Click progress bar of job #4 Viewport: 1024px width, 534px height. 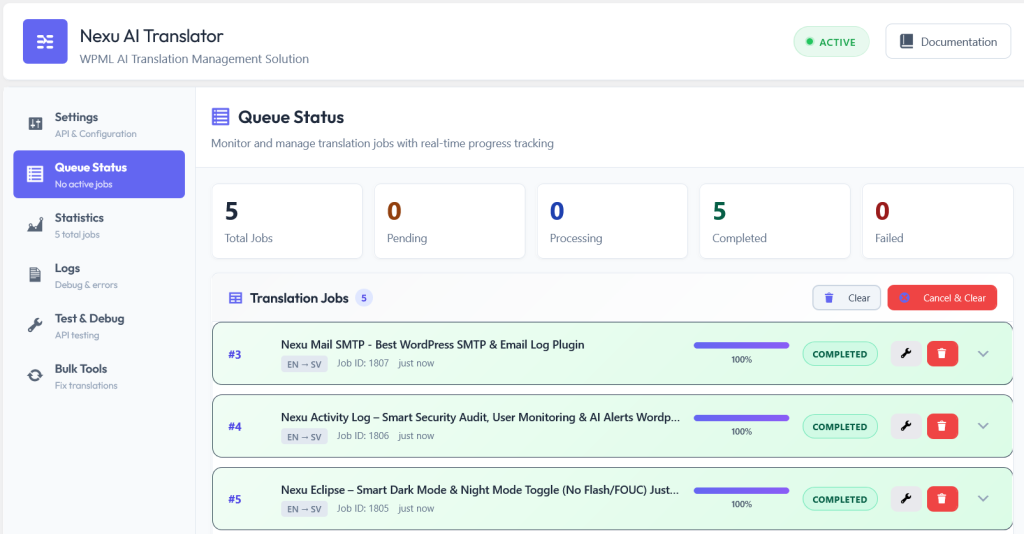pyautogui.click(x=741, y=418)
